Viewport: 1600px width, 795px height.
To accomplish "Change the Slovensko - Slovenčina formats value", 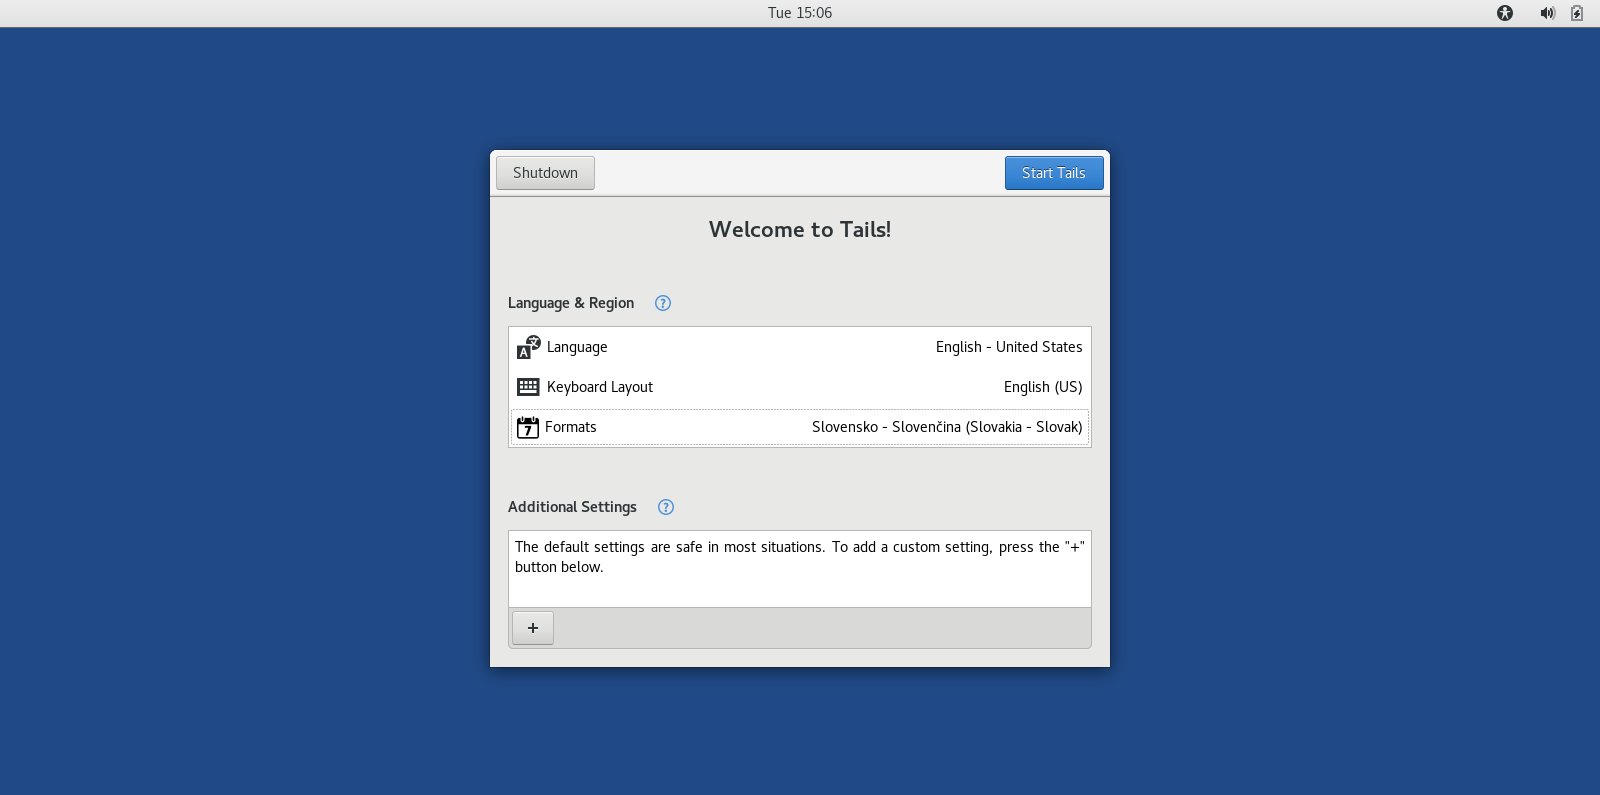I will [x=946, y=427].
